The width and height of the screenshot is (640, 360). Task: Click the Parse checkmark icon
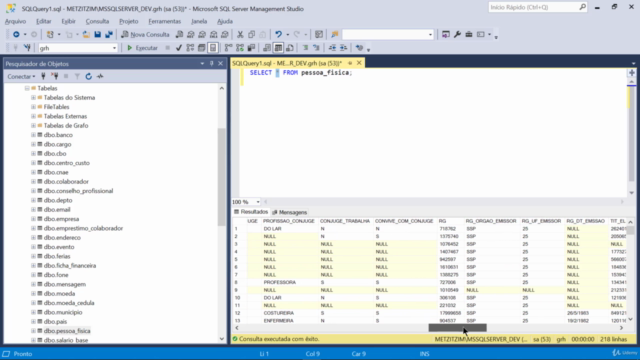pos(178,48)
